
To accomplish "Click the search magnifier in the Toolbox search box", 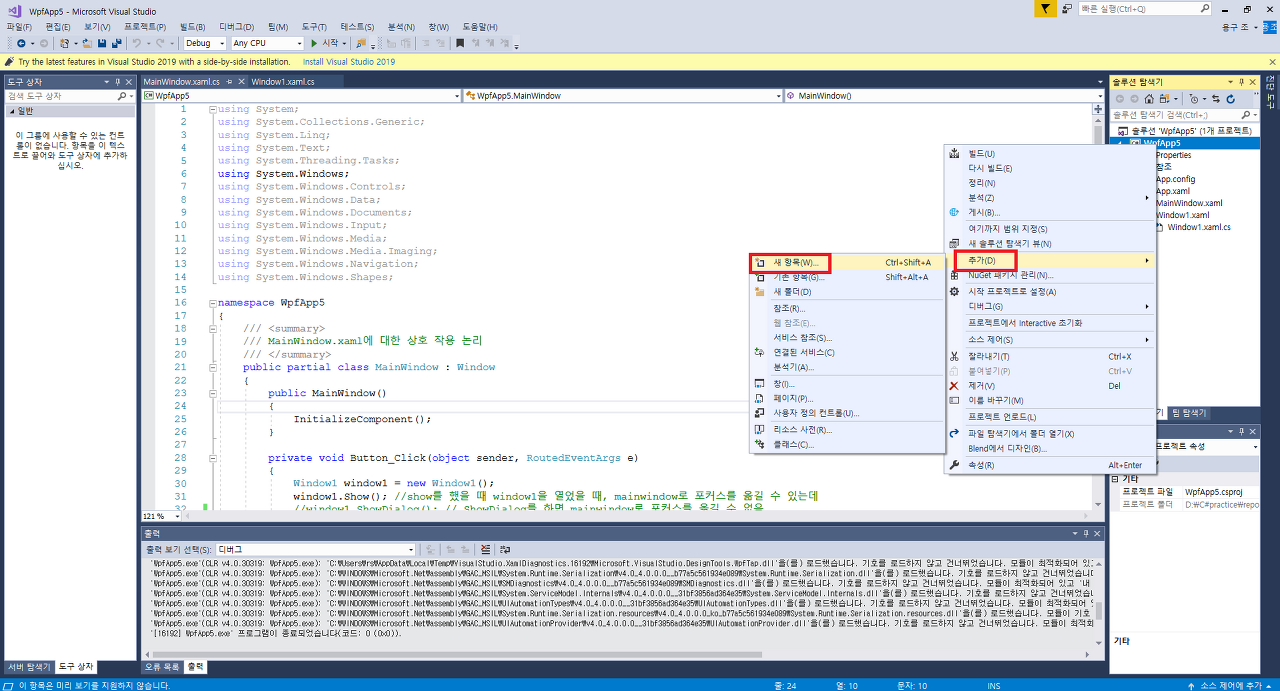I will pos(122,96).
